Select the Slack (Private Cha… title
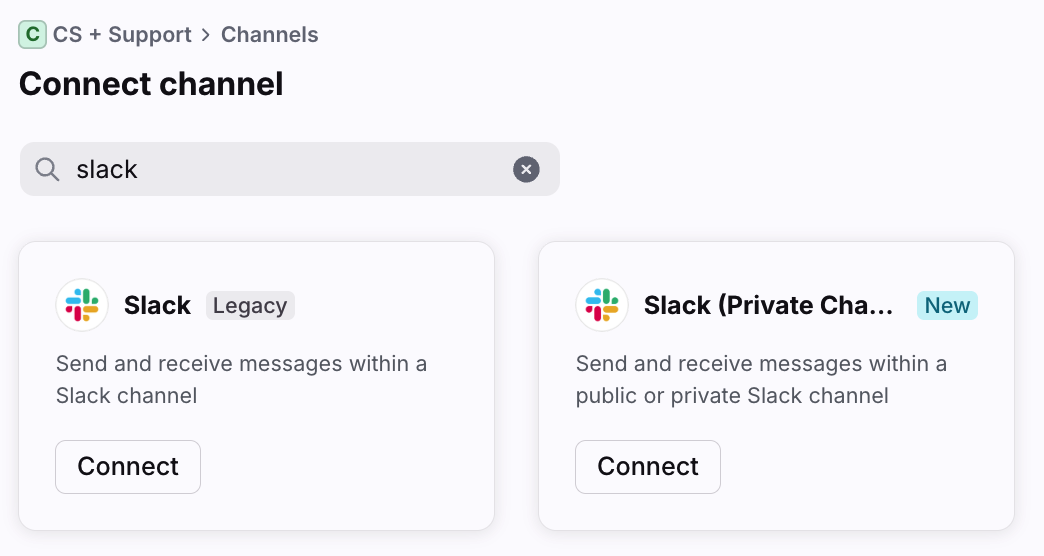Screen dimensions: 1044x556 [768, 306]
